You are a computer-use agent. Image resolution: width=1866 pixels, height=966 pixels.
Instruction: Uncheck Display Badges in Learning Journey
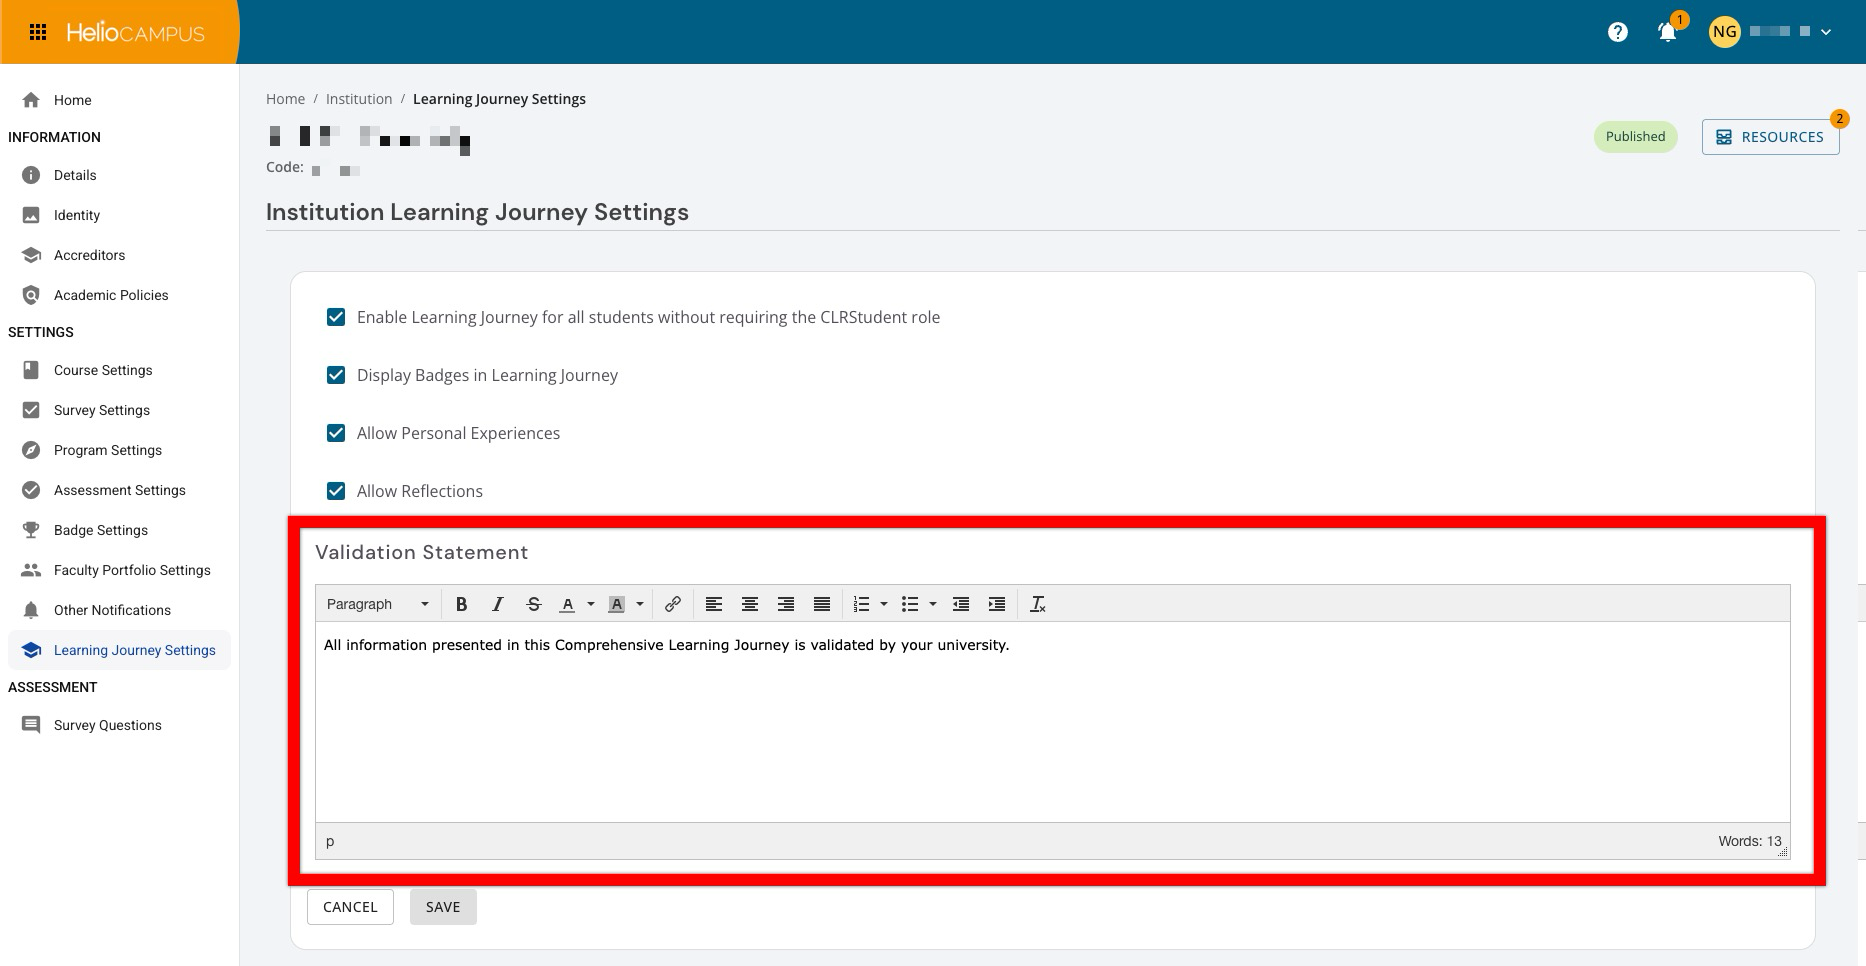[336, 375]
